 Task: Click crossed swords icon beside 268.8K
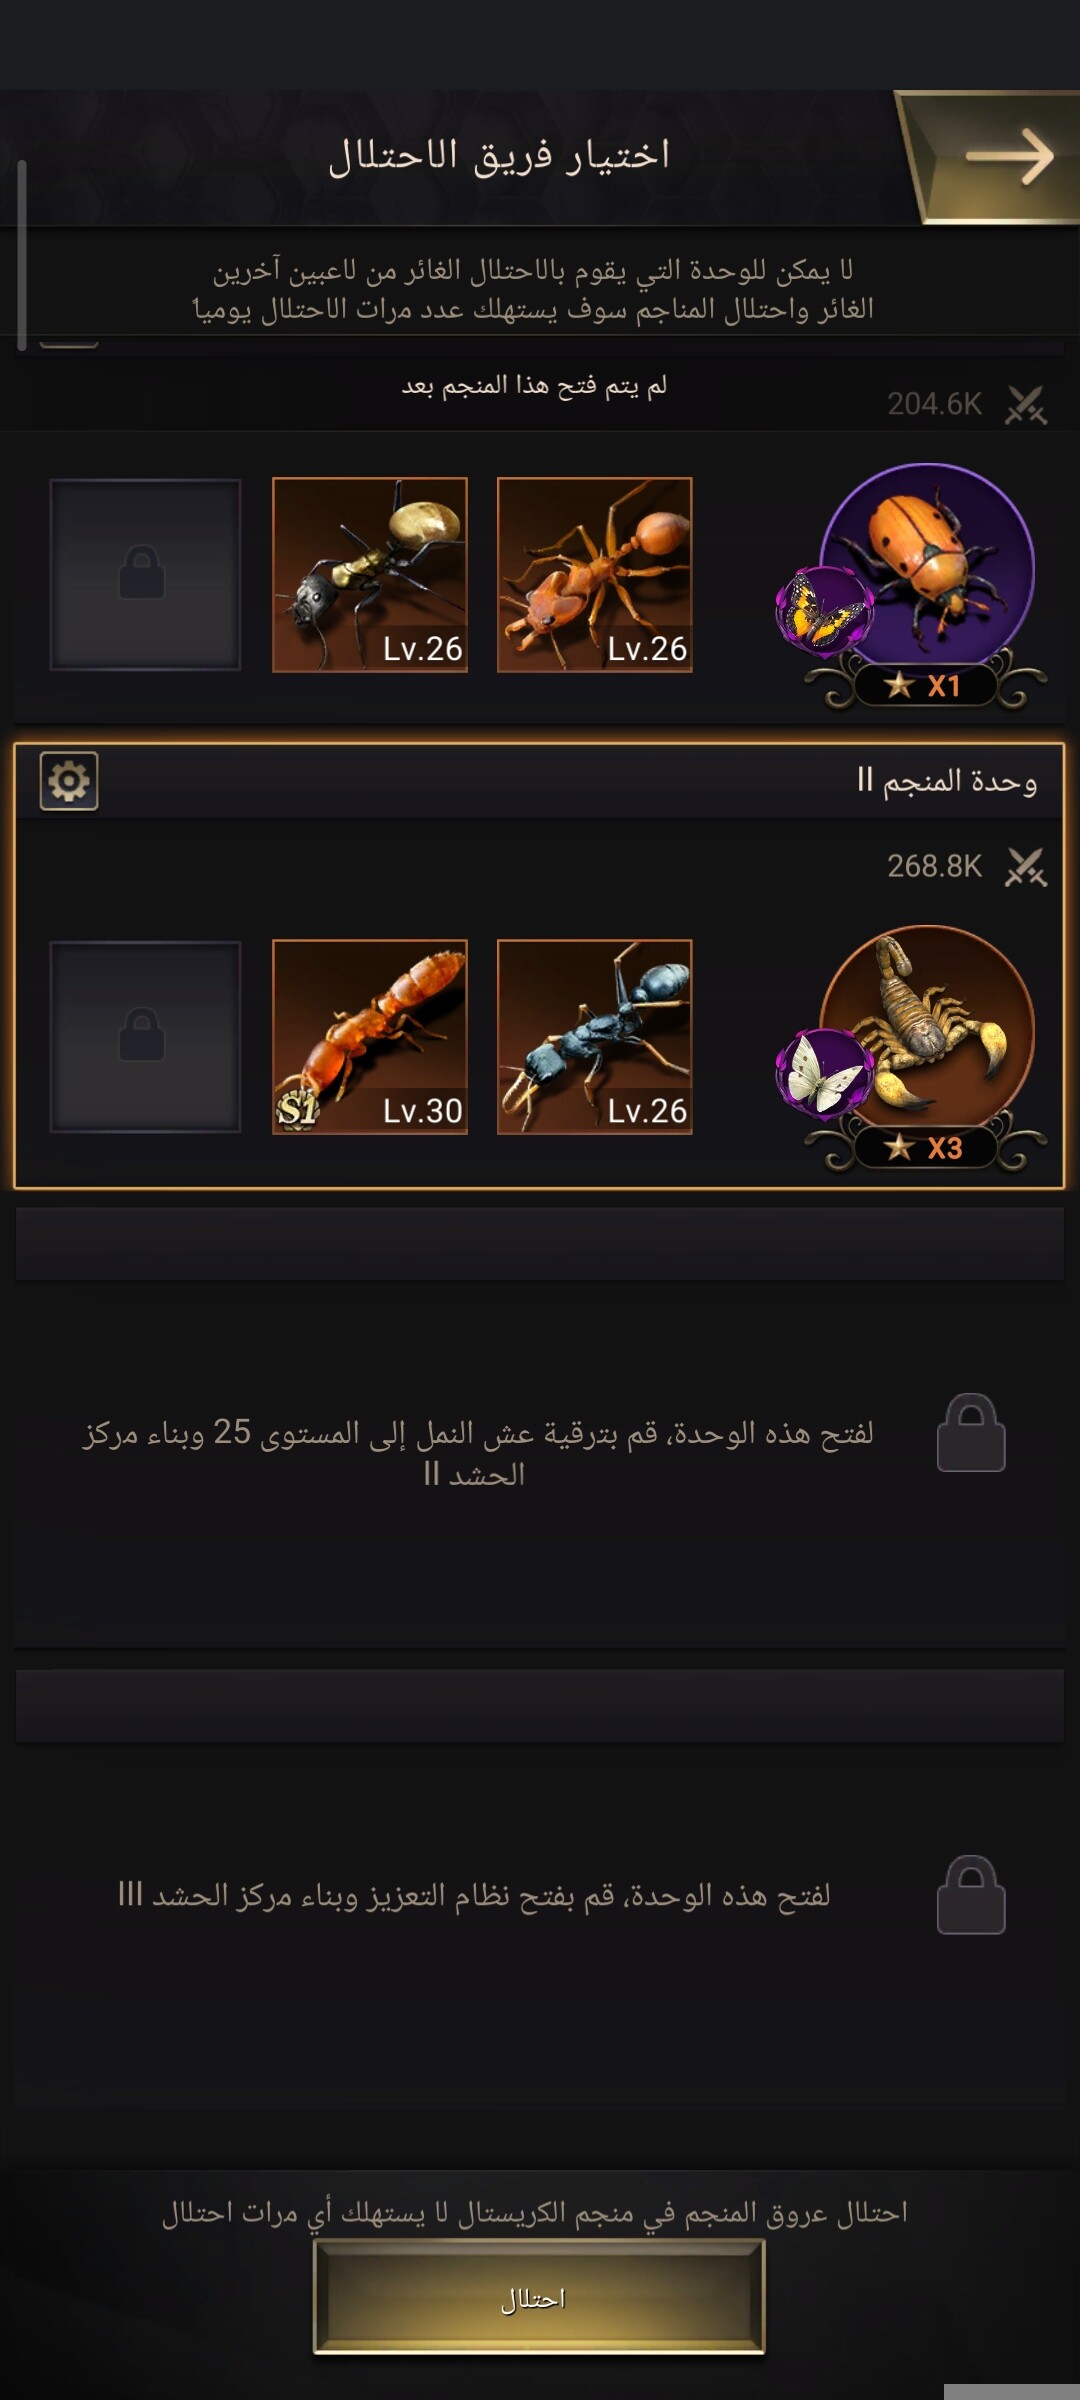[1026, 867]
